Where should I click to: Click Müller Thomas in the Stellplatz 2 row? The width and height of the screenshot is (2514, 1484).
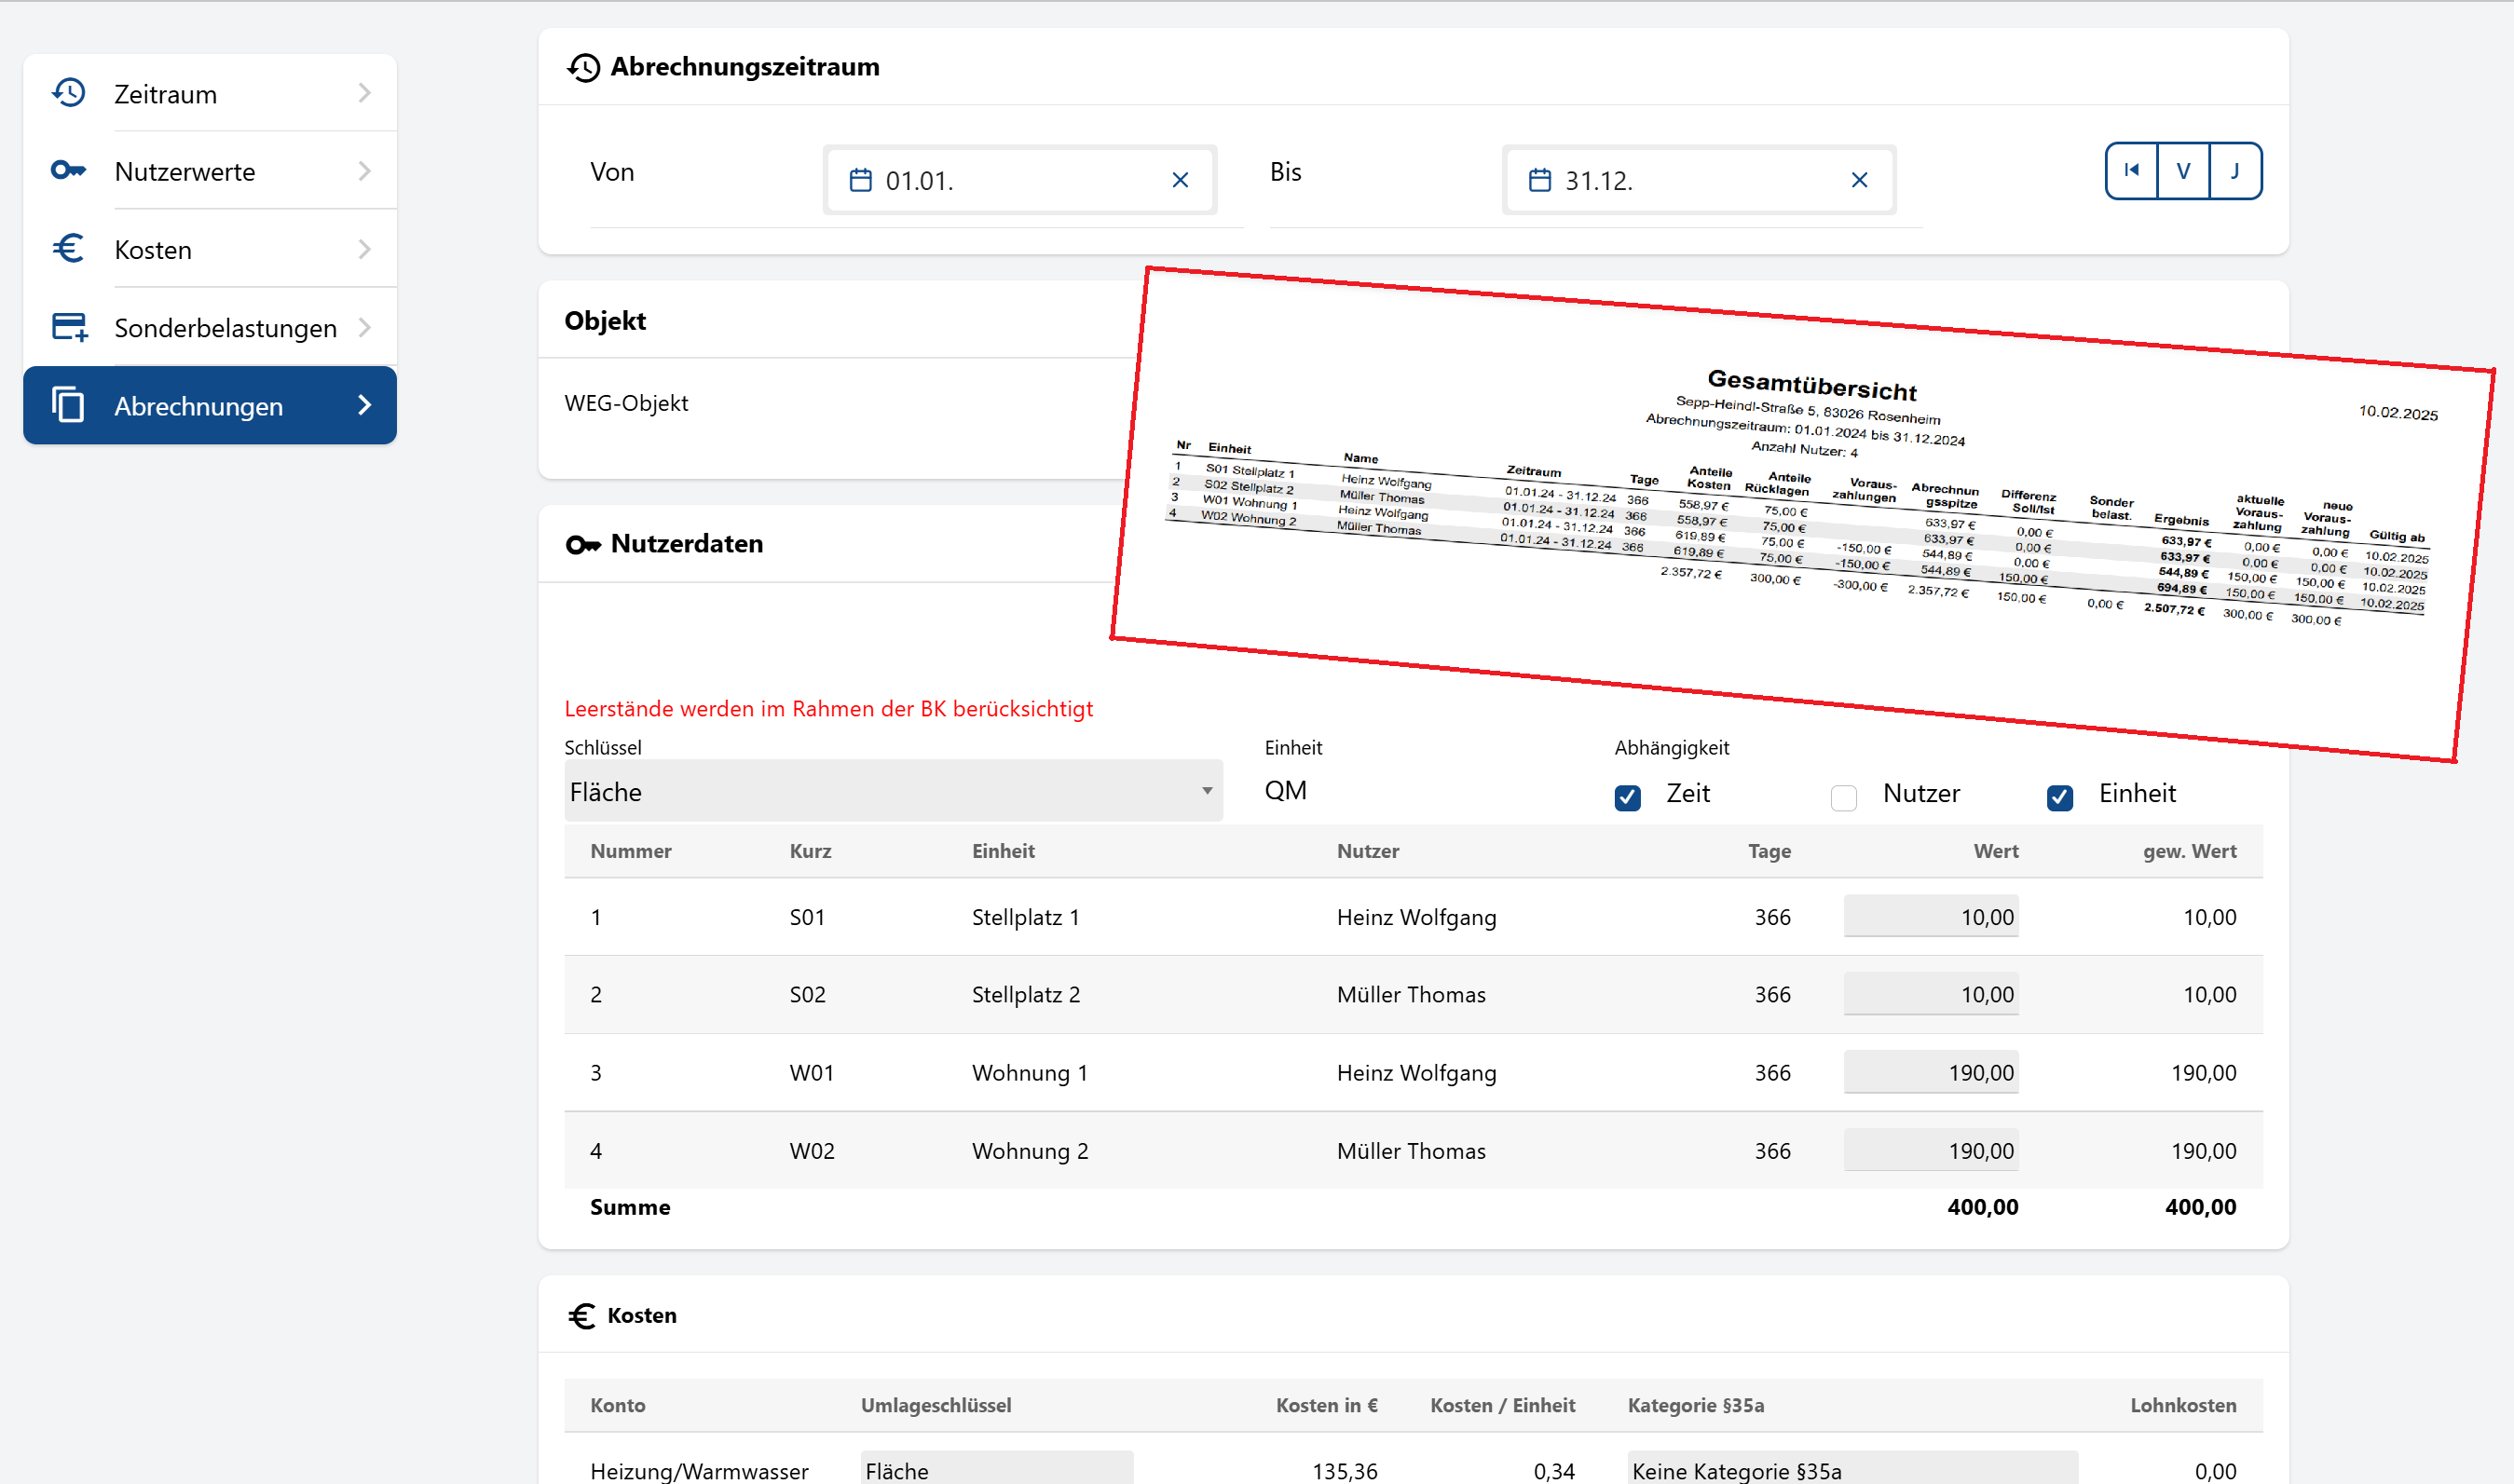coord(1411,995)
